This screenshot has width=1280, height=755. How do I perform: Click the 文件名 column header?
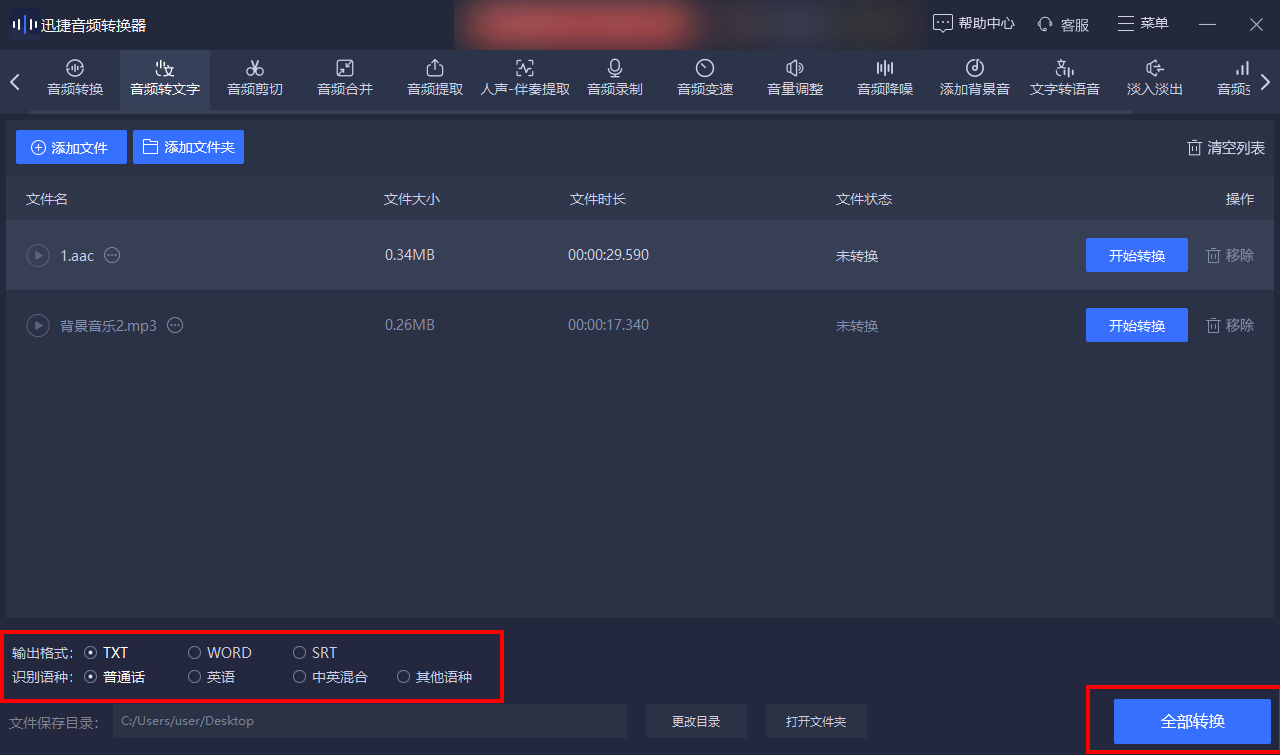coord(47,199)
